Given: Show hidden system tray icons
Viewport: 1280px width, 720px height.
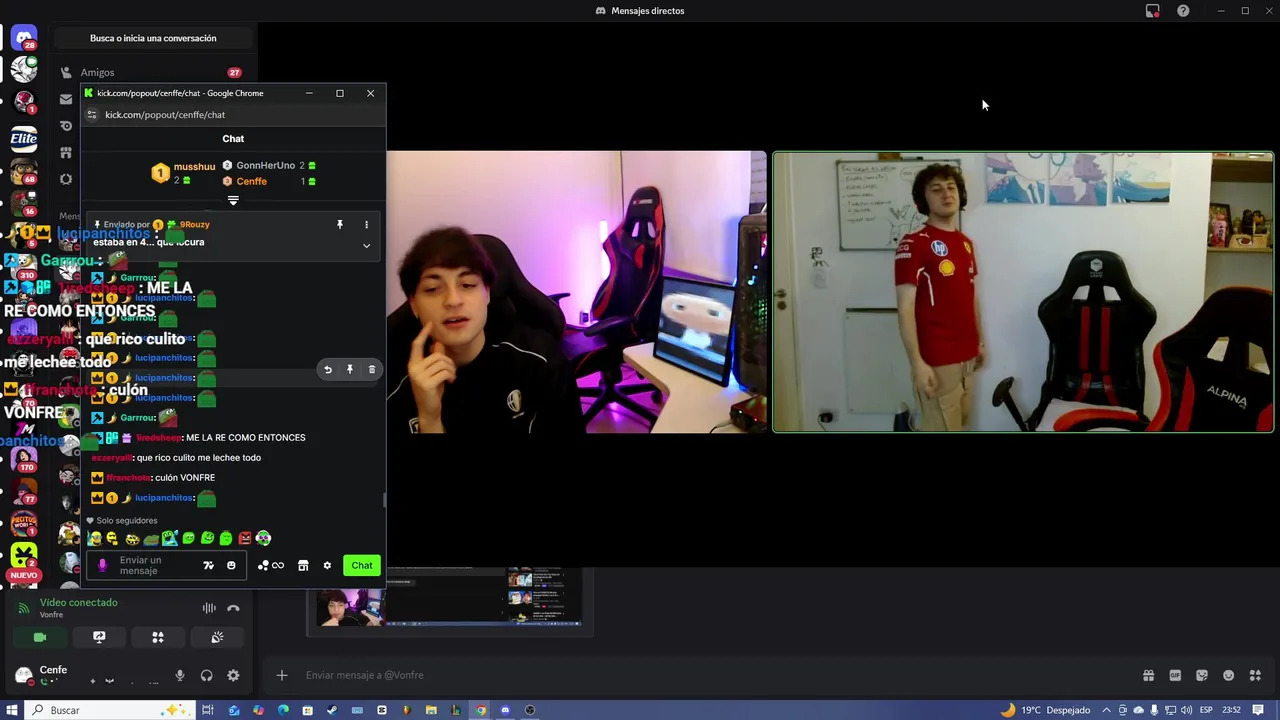Looking at the screenshot, I should 1107,710.
